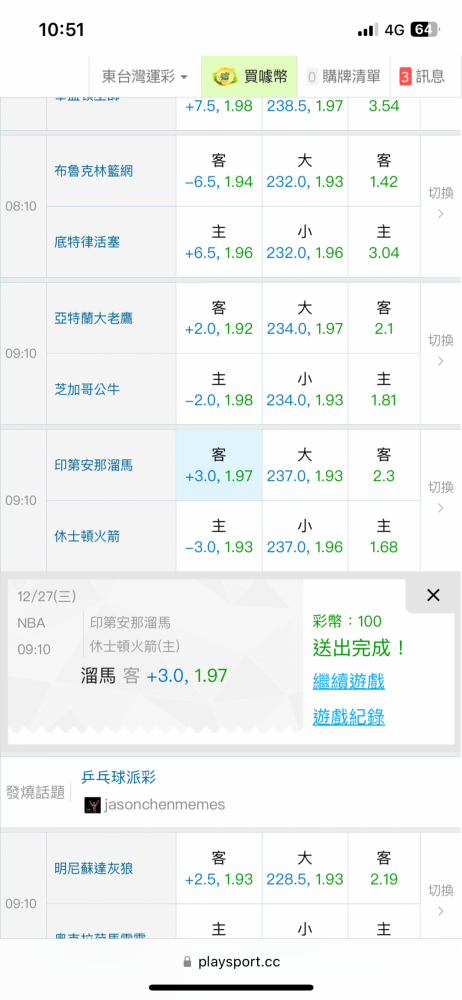
Task: Click the 繼續遊戲 link
Action: [x=348, y=682]
